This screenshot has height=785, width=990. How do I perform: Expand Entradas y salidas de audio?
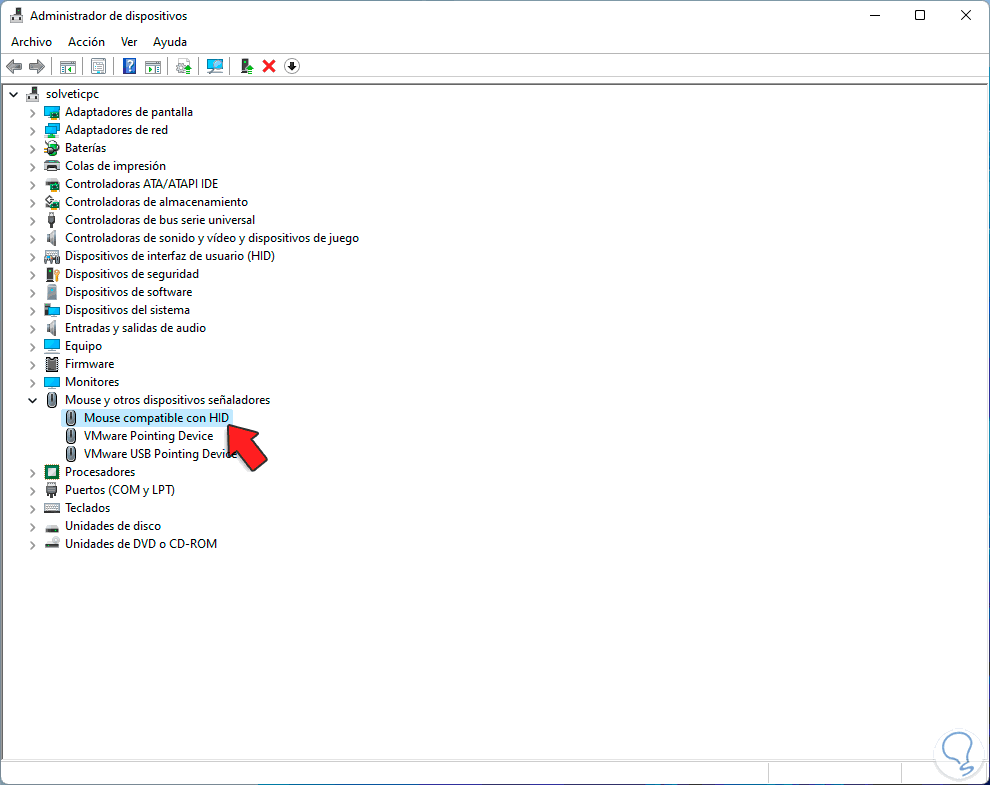(32, 329)
